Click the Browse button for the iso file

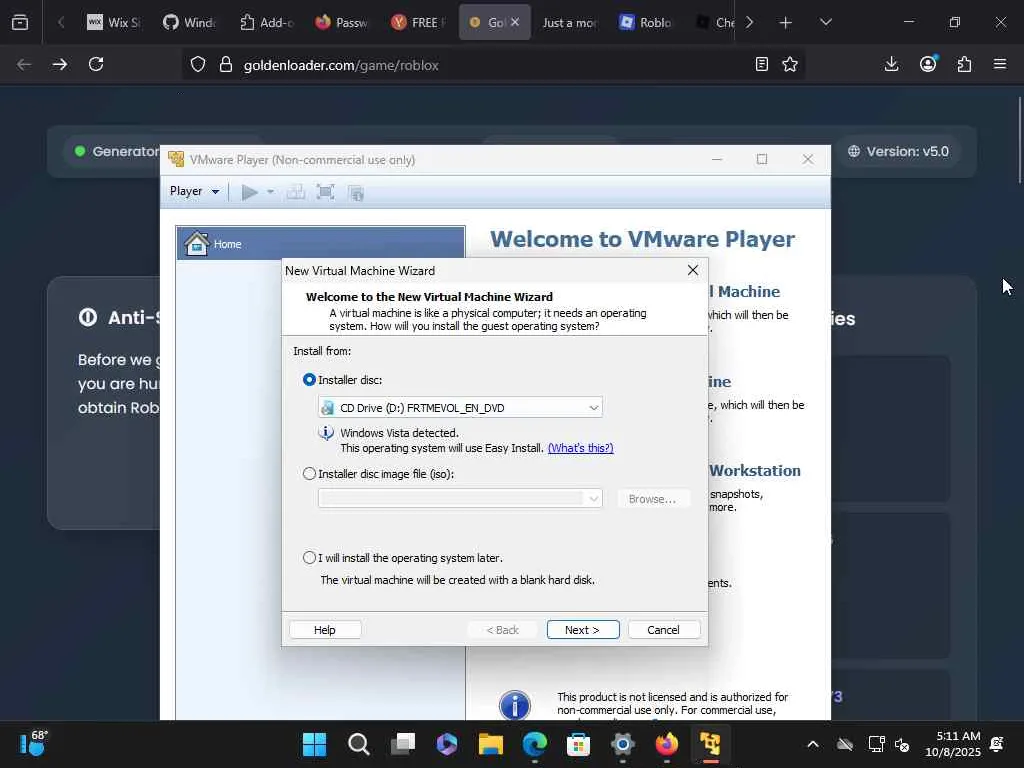pos(652,499)
